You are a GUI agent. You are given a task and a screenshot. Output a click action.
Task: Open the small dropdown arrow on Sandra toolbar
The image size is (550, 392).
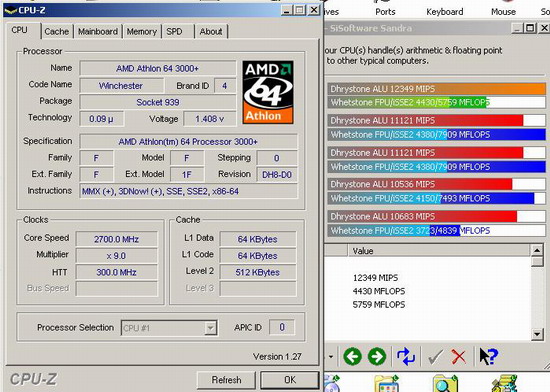click(x=331, y=357)
